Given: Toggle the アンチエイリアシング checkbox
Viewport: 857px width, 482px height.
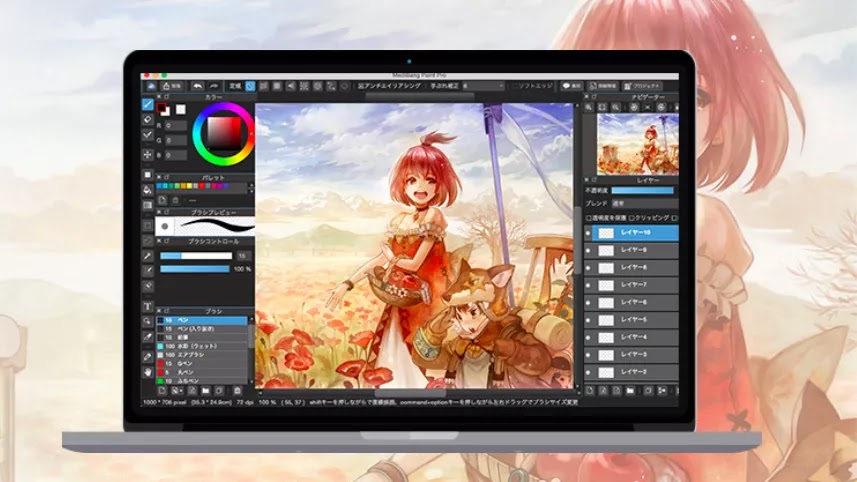Looking at the screenshot, I should (361, 86).
